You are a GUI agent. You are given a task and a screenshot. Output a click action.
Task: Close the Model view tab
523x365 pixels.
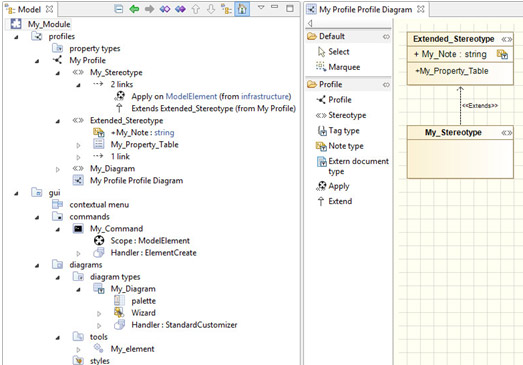49,9
